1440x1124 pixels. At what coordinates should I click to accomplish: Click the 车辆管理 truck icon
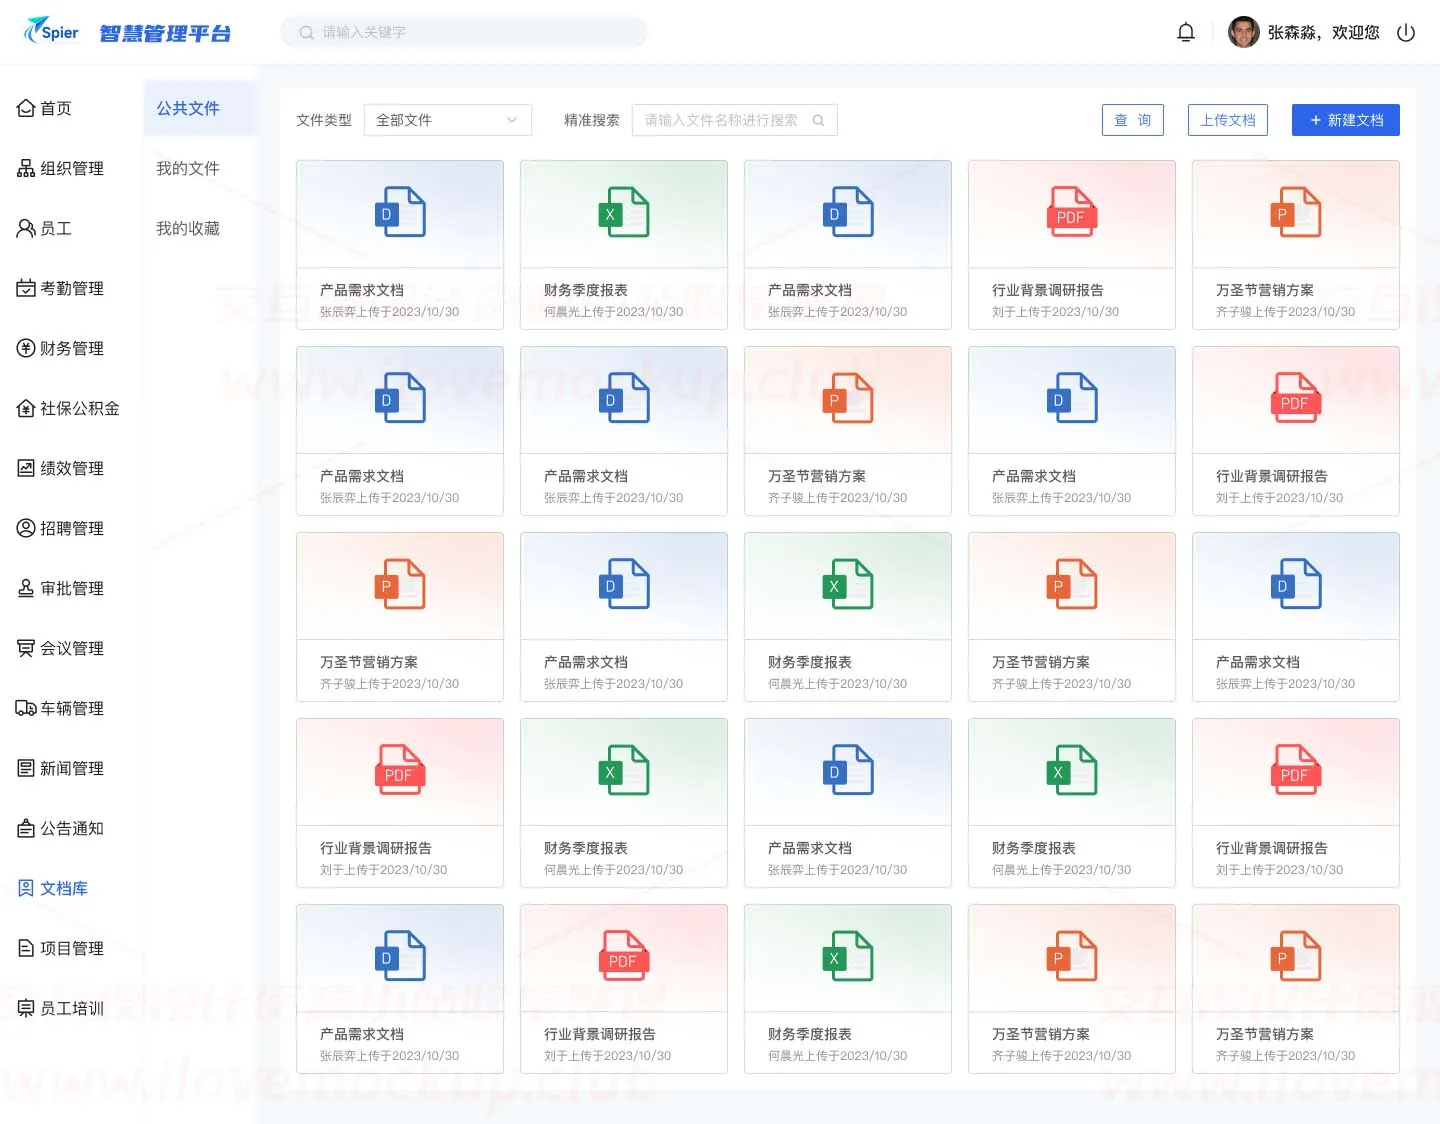[26, 708]
